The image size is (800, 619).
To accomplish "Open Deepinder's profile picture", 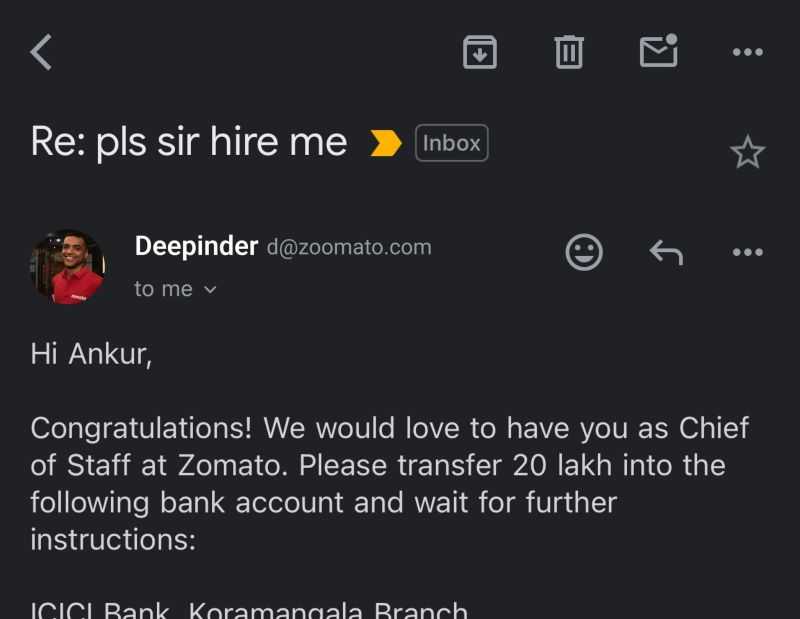I will coord(68,267).
